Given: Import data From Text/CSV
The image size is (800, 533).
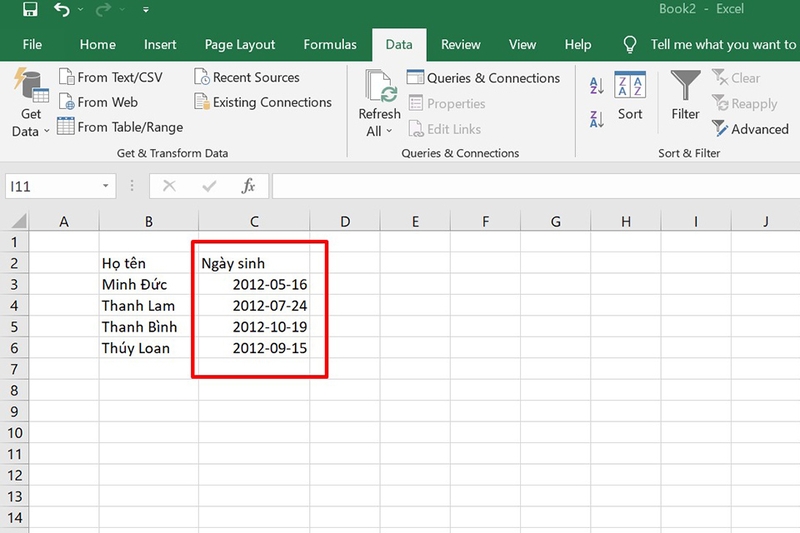Looking at the screenshot, I should click(x=111, y=77).
